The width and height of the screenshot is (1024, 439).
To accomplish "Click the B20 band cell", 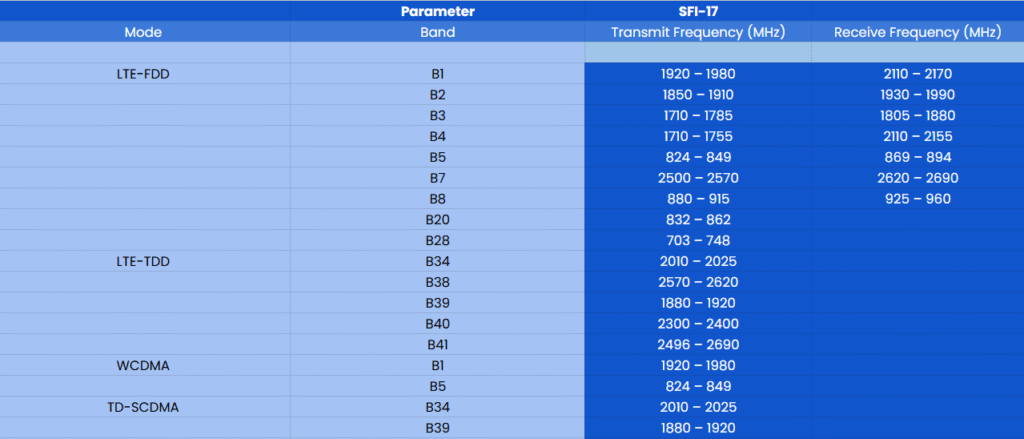I will pos(437,219).
